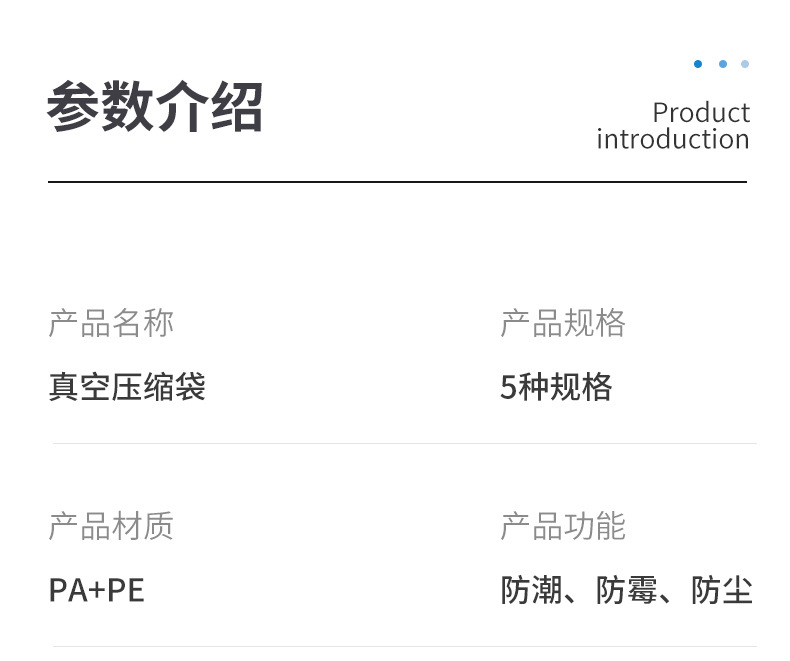Screen dimensions: 790x661
Task: Click the 防尘 function text
Action: [722, 590]
